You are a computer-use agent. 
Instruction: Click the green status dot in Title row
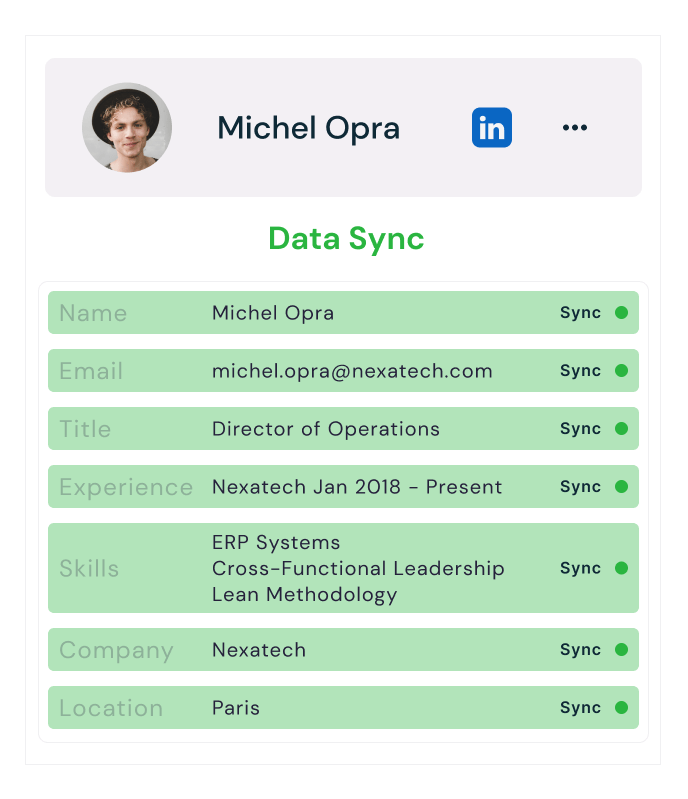621,429
